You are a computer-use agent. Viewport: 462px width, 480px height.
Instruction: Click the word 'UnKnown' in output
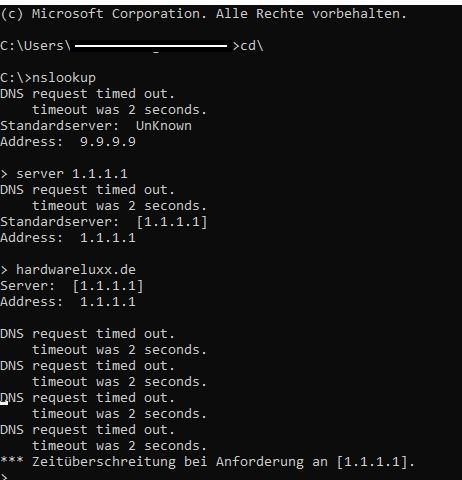164,126
